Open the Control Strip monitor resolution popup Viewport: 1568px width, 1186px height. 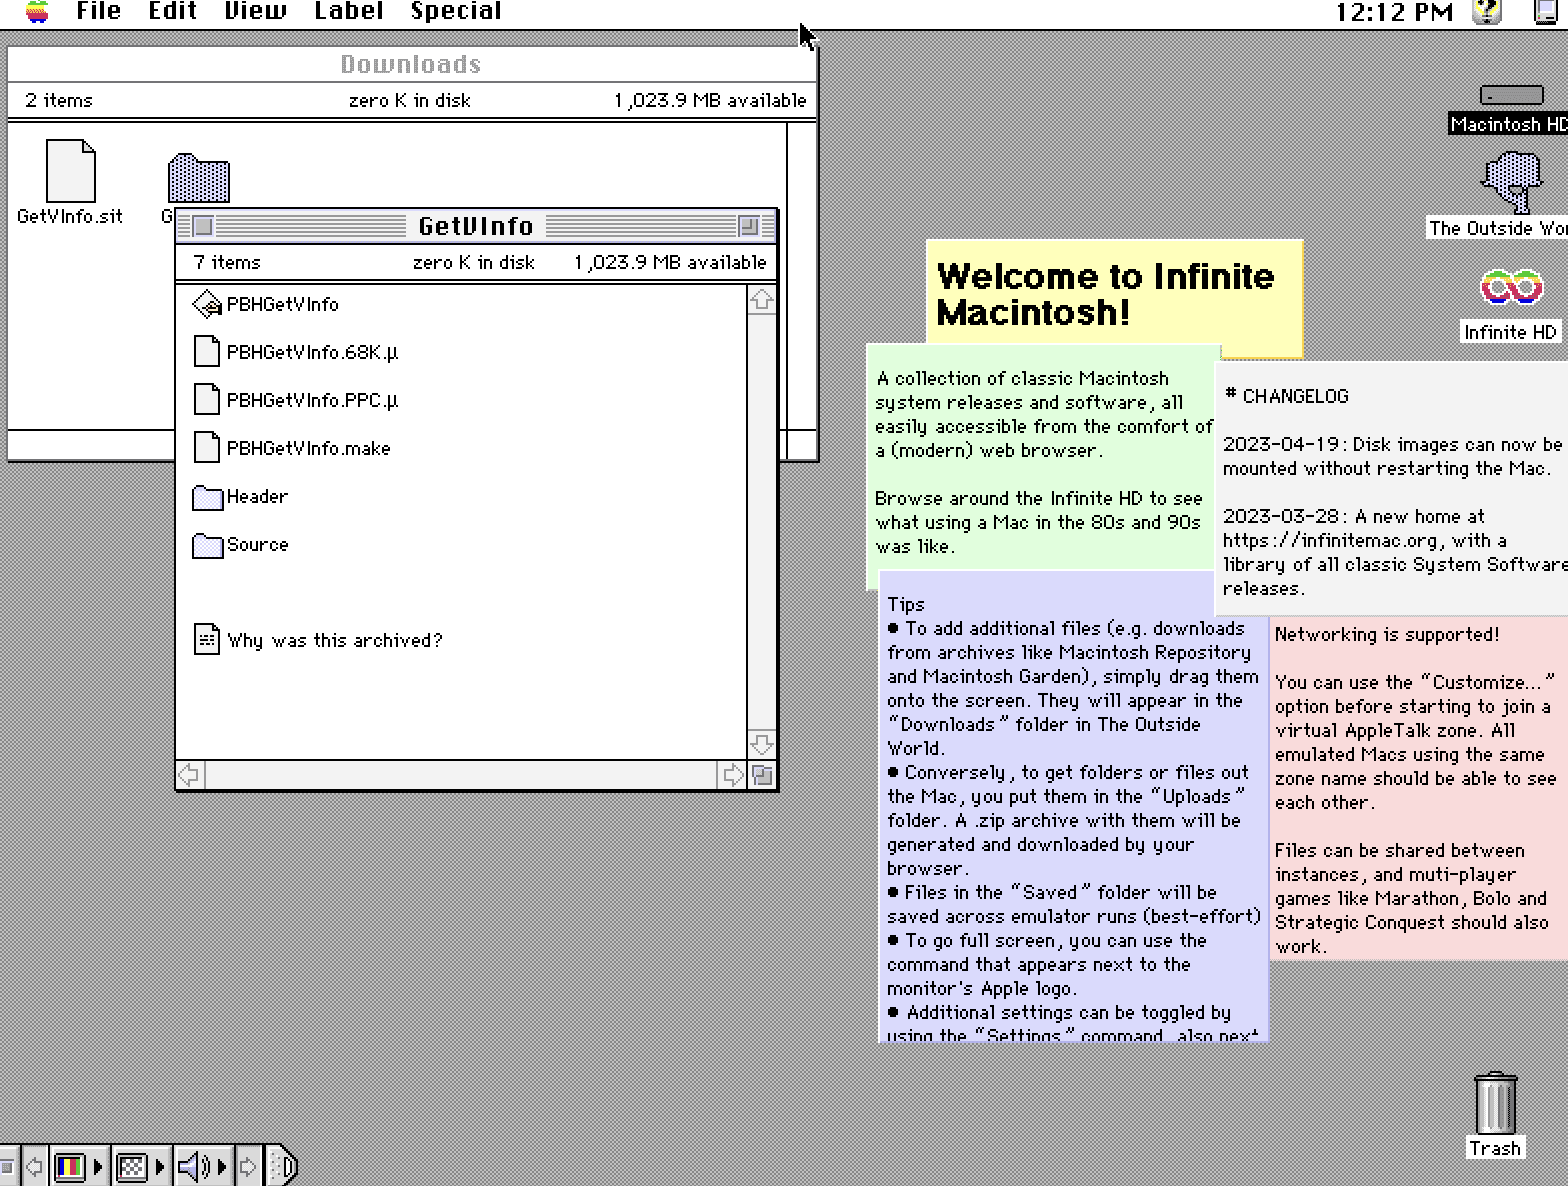pyautogui.click(x=140, y=1166)
